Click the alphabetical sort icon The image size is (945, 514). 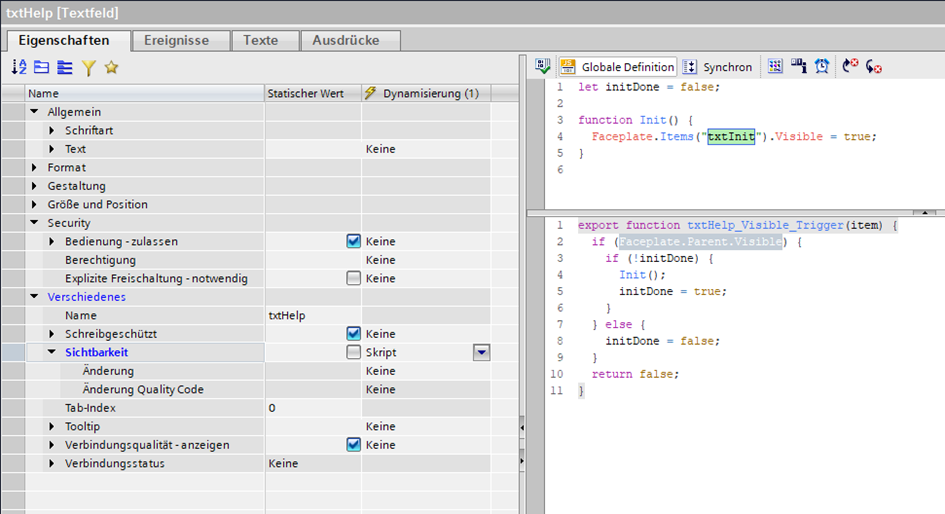pyautogui.click(x=19, y=67)
